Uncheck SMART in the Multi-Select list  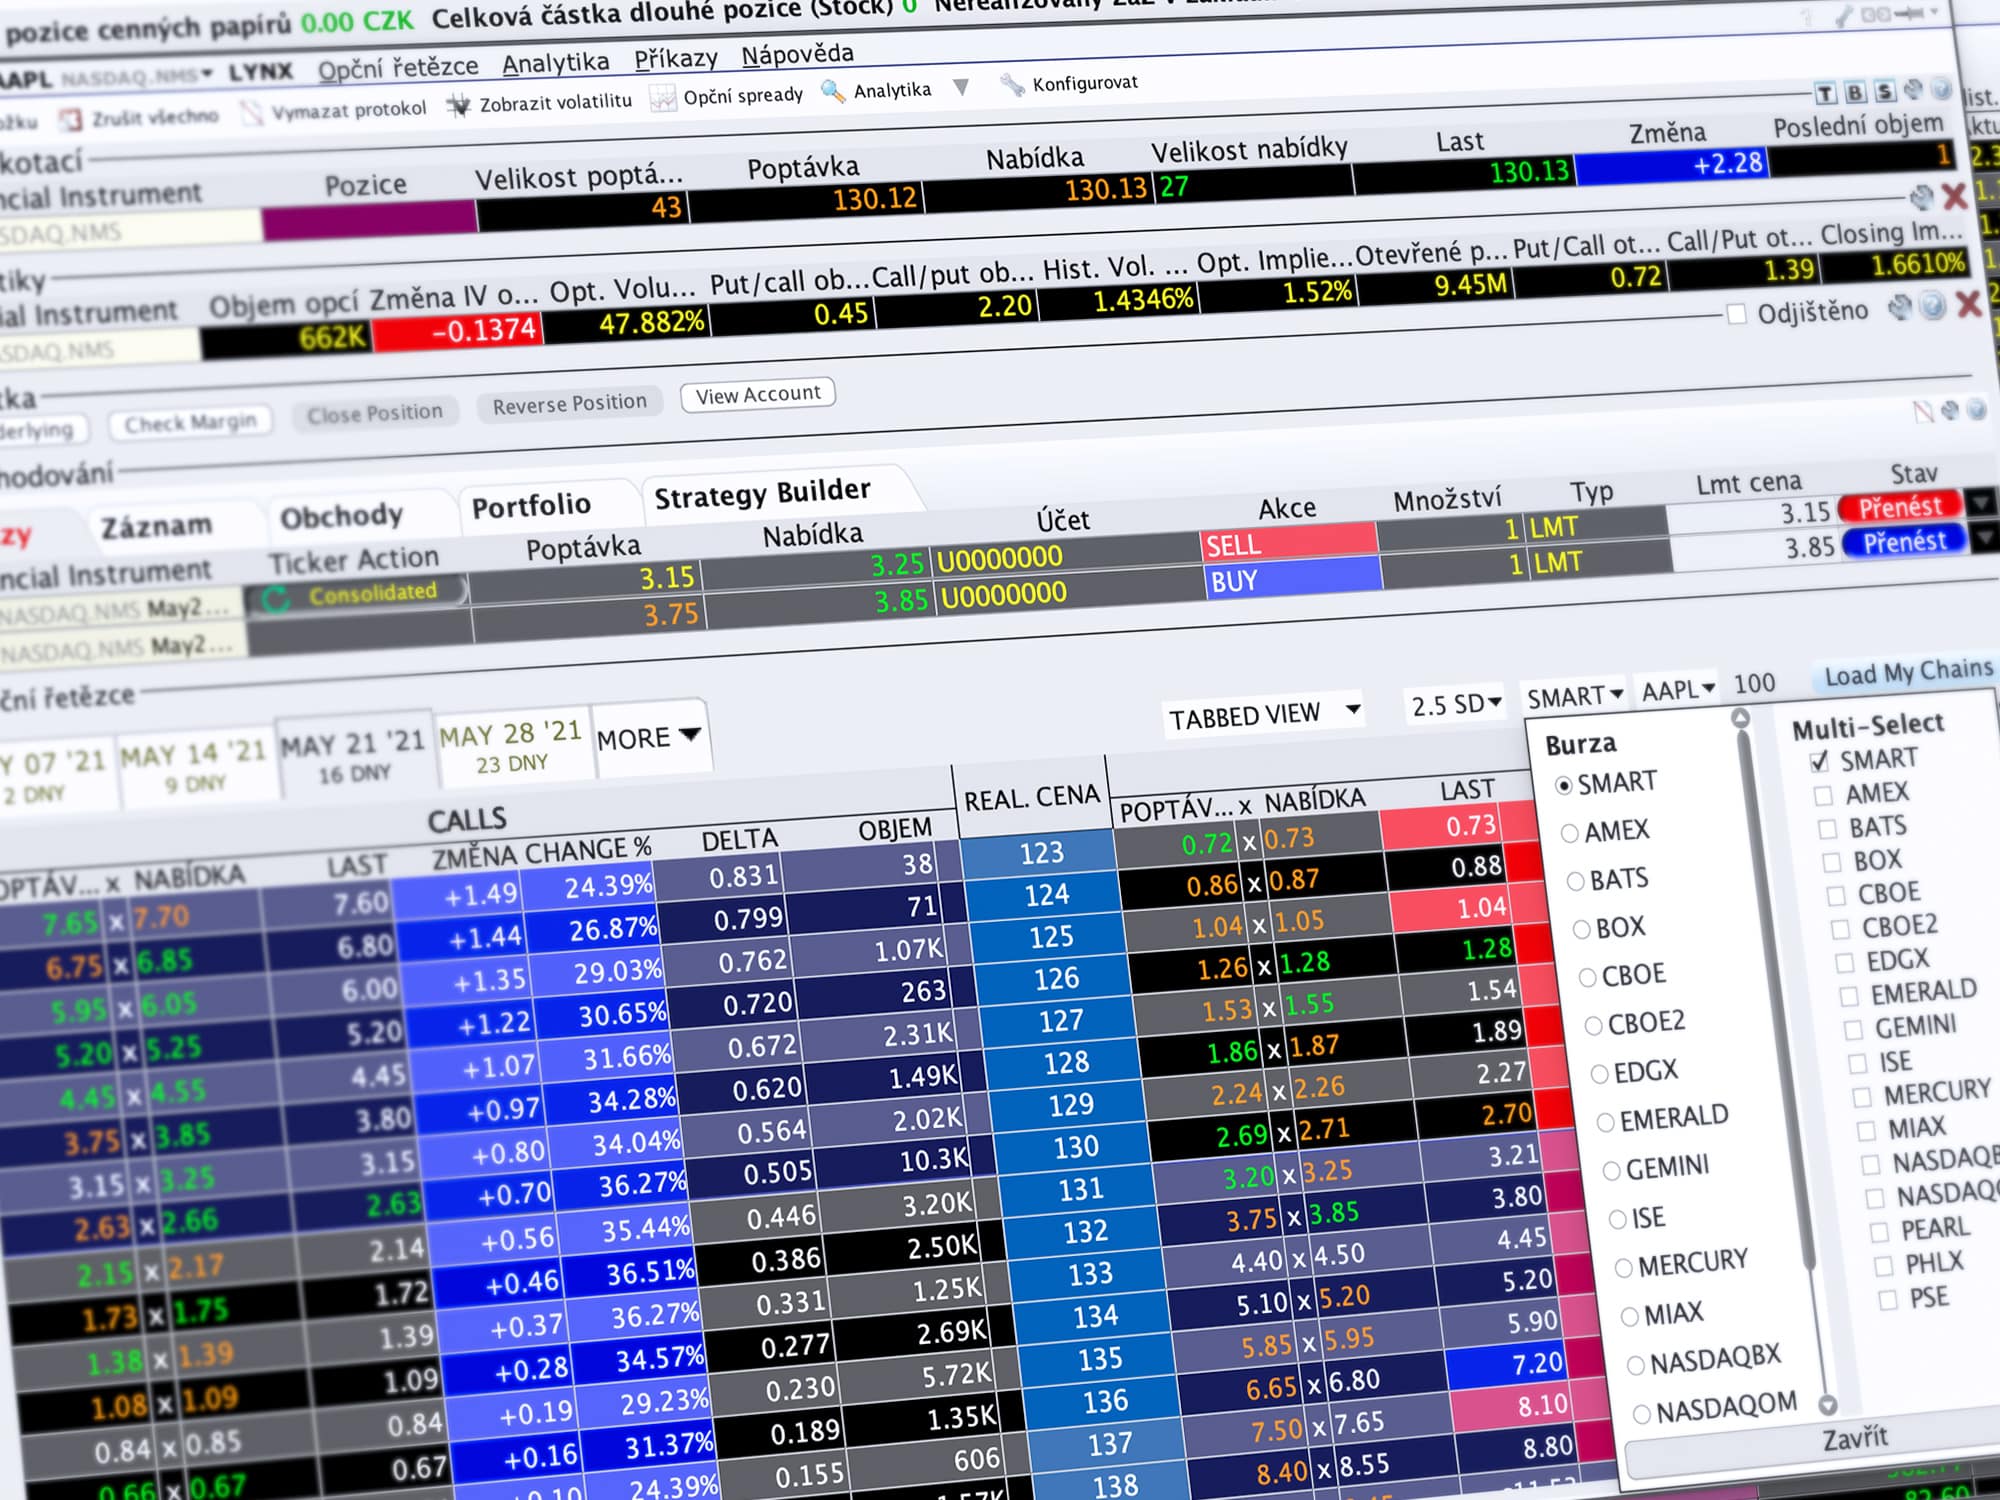click(x=1819, y=762)
